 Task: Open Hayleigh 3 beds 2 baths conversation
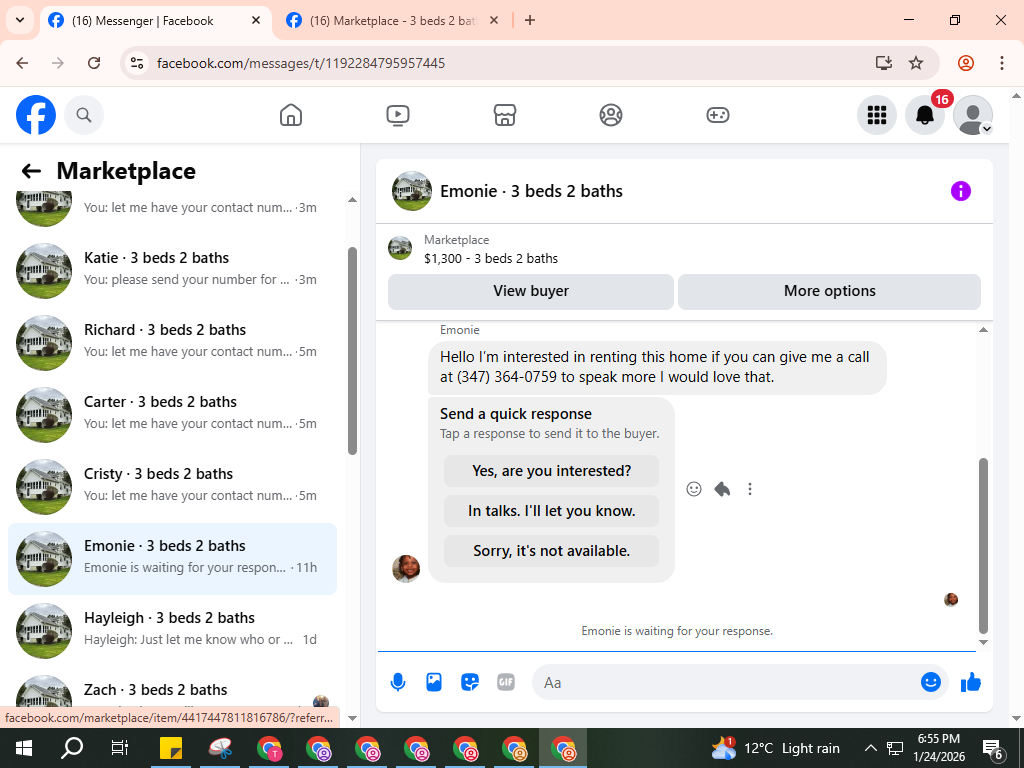tap(172, 630)
